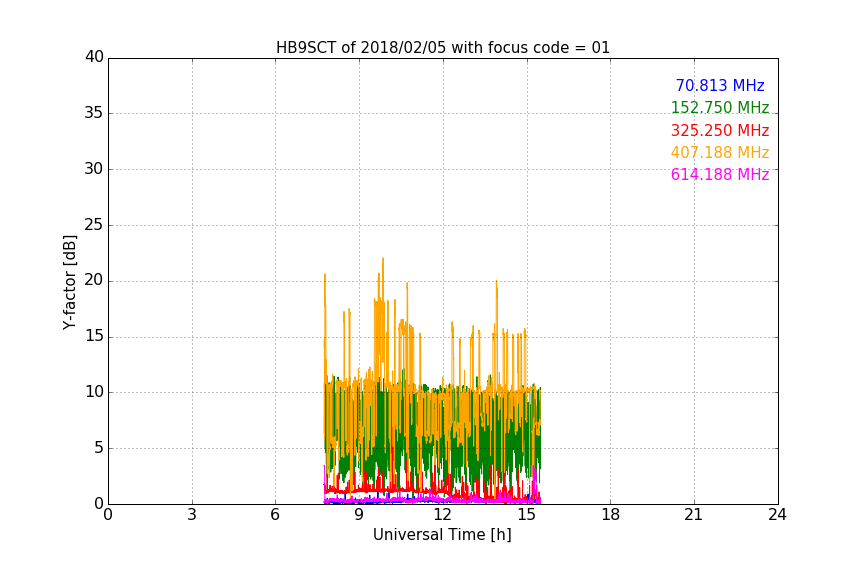Click the y-axis tick value 20
Viewport: 864px width, 576px height.
(x=94, y=281)
